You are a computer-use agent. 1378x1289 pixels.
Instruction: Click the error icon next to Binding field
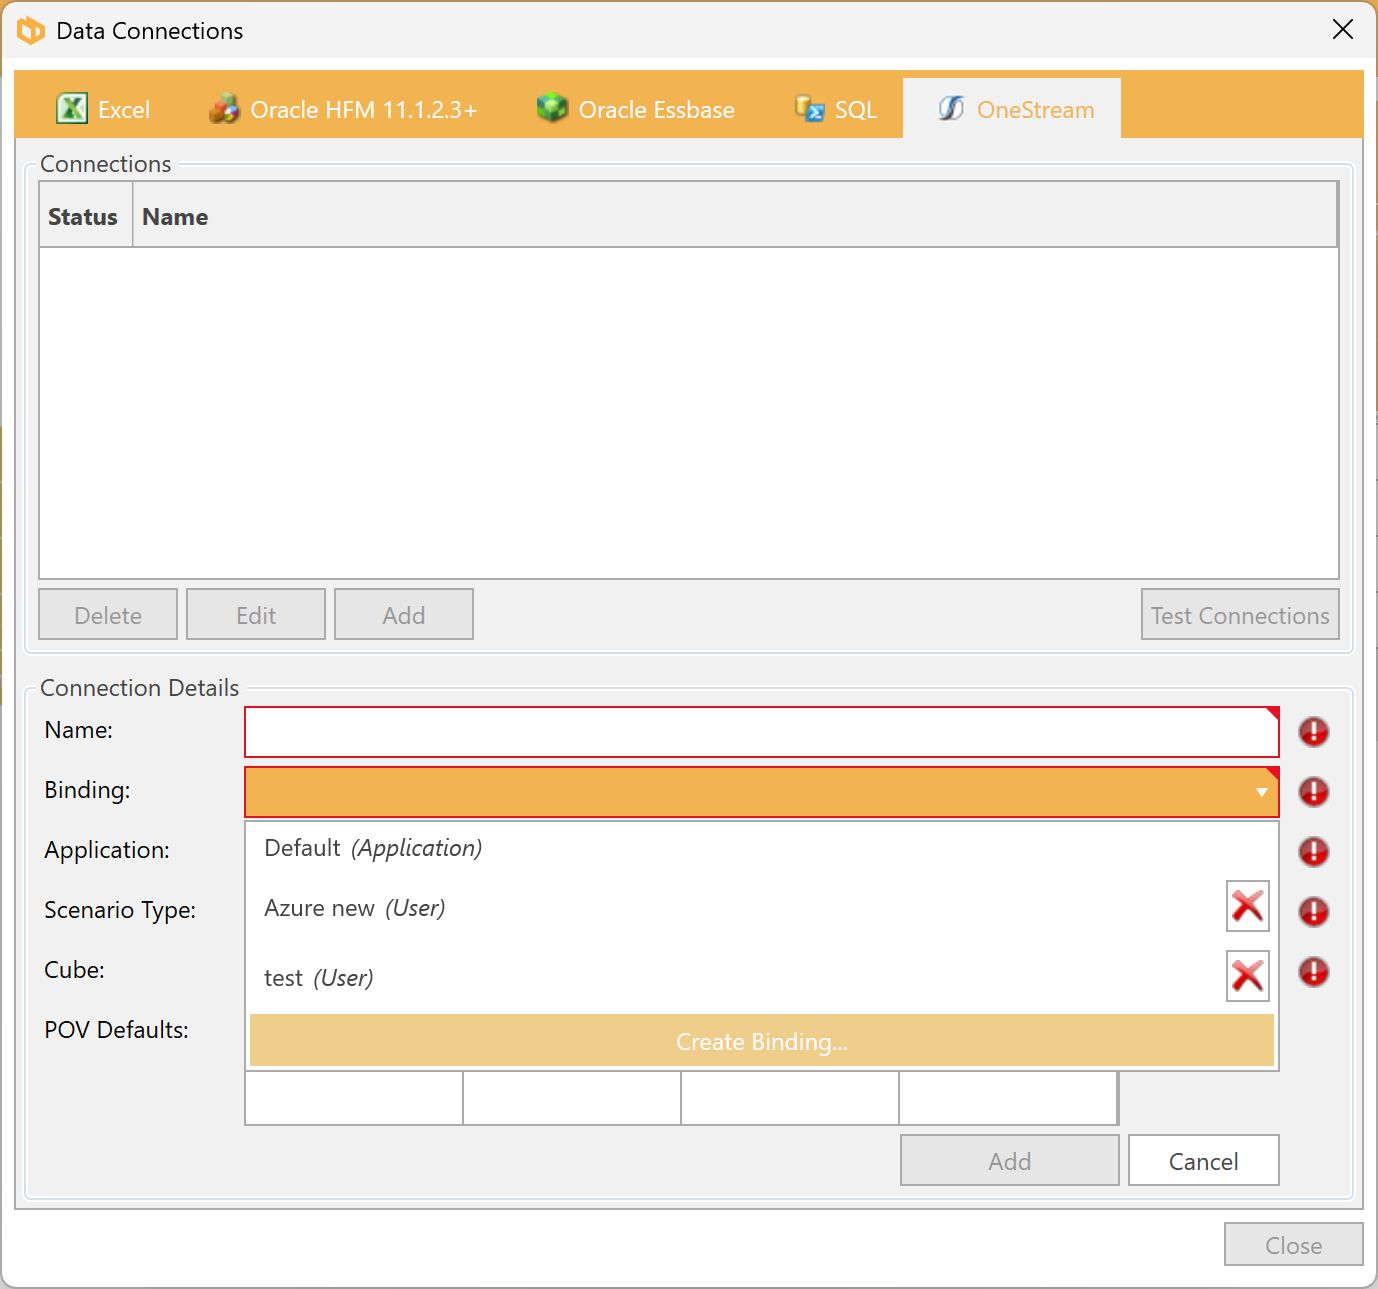[1314, 792]
